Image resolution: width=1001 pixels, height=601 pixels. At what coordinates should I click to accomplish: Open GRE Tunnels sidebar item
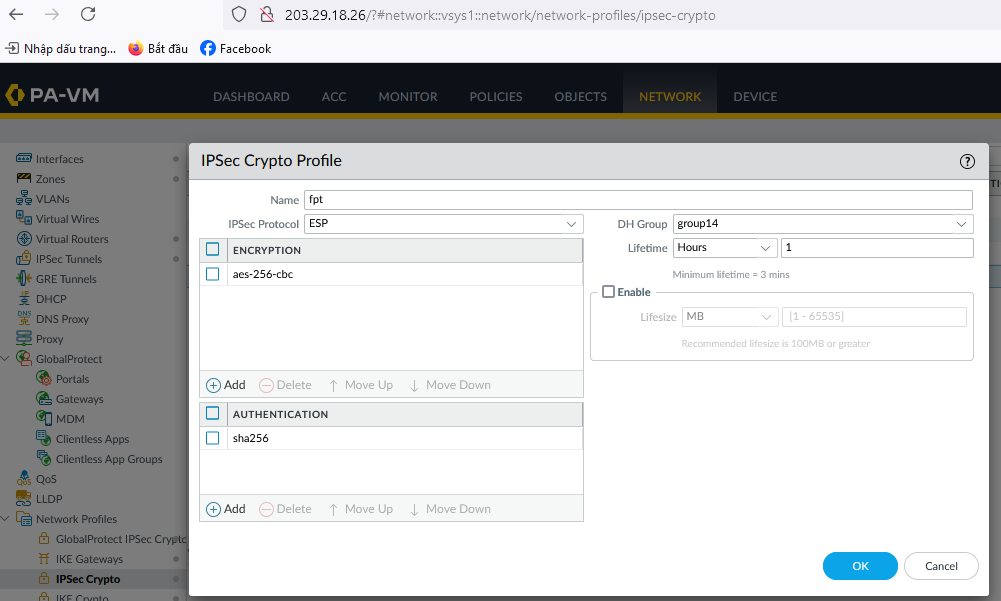65,279
